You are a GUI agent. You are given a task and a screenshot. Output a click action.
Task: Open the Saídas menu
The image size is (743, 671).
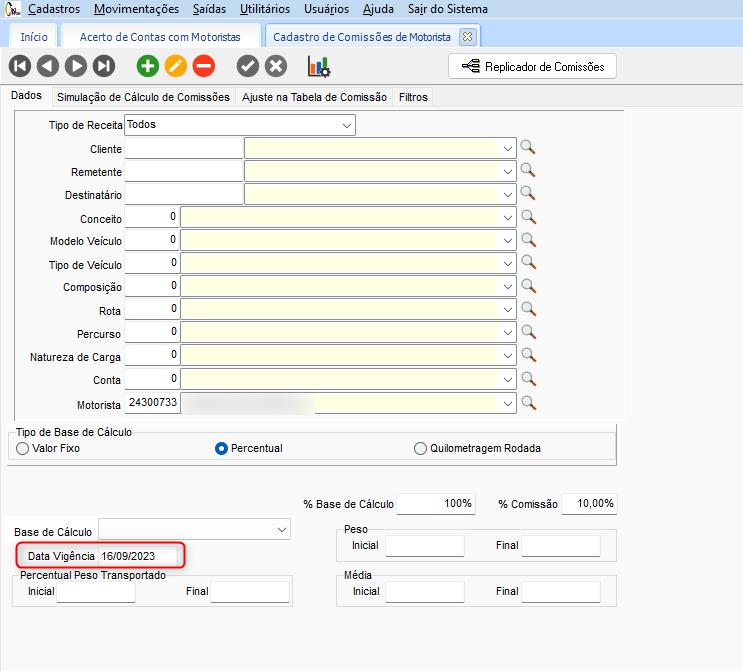pyautogui.click(x=209, y=9)
